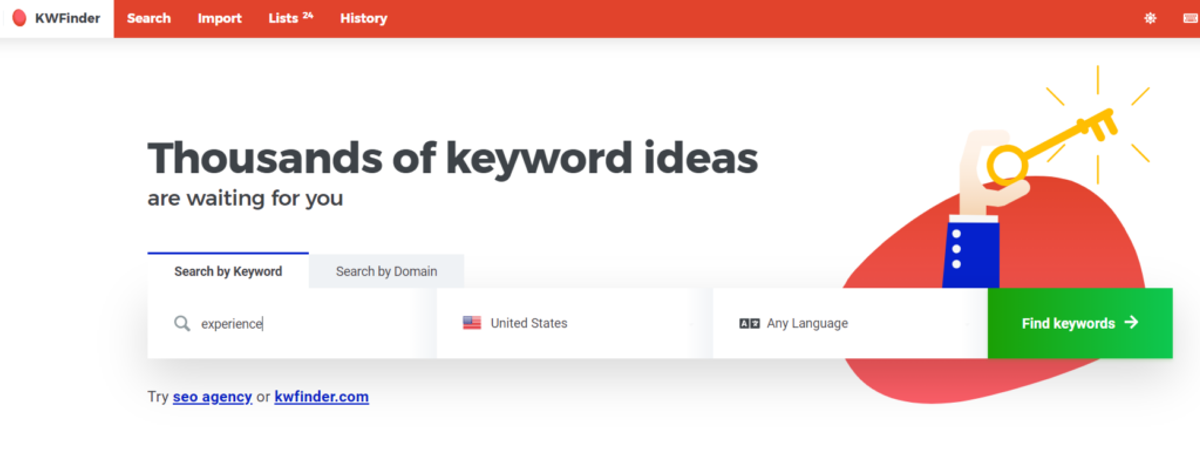Switch to Search by Domain tab

coord(386,271)
